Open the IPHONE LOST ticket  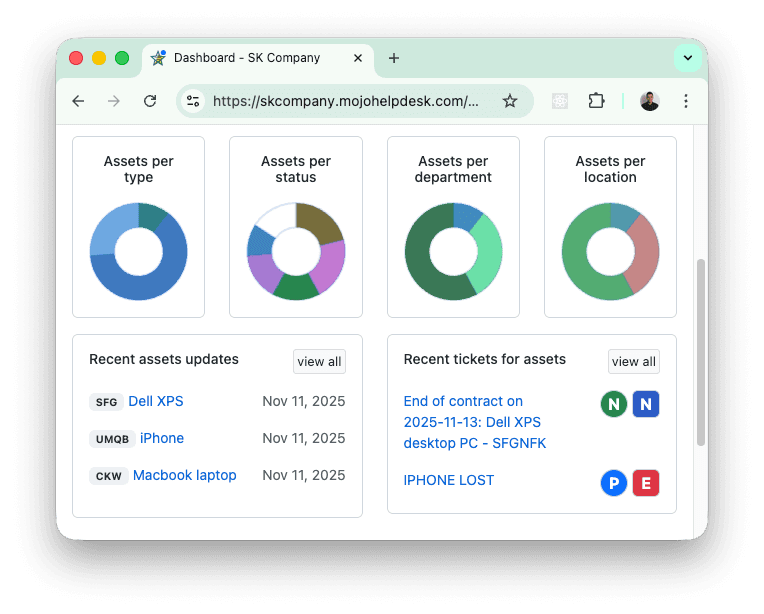click(x=448, y=480)
